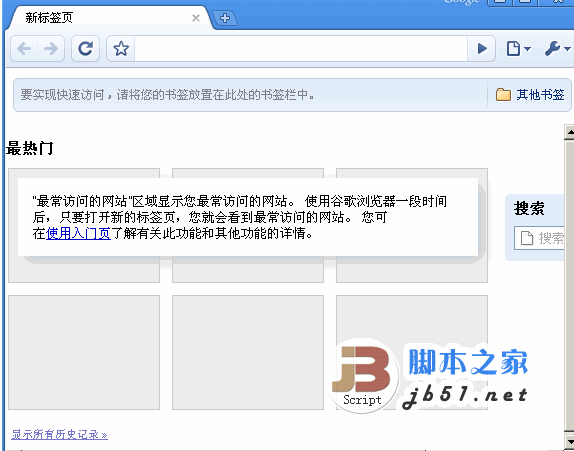Add a new tab with the plus button

(x=225, y=18)
